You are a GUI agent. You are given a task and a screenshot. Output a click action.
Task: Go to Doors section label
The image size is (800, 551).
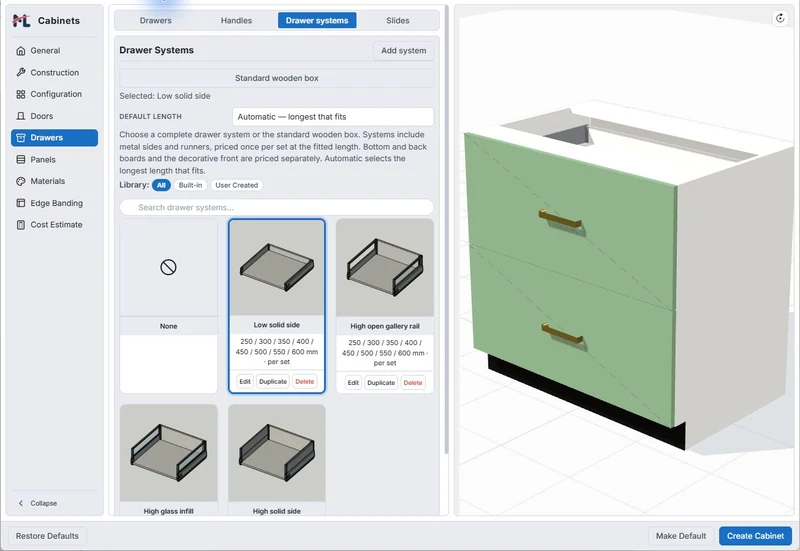click(x=42, y=116)
